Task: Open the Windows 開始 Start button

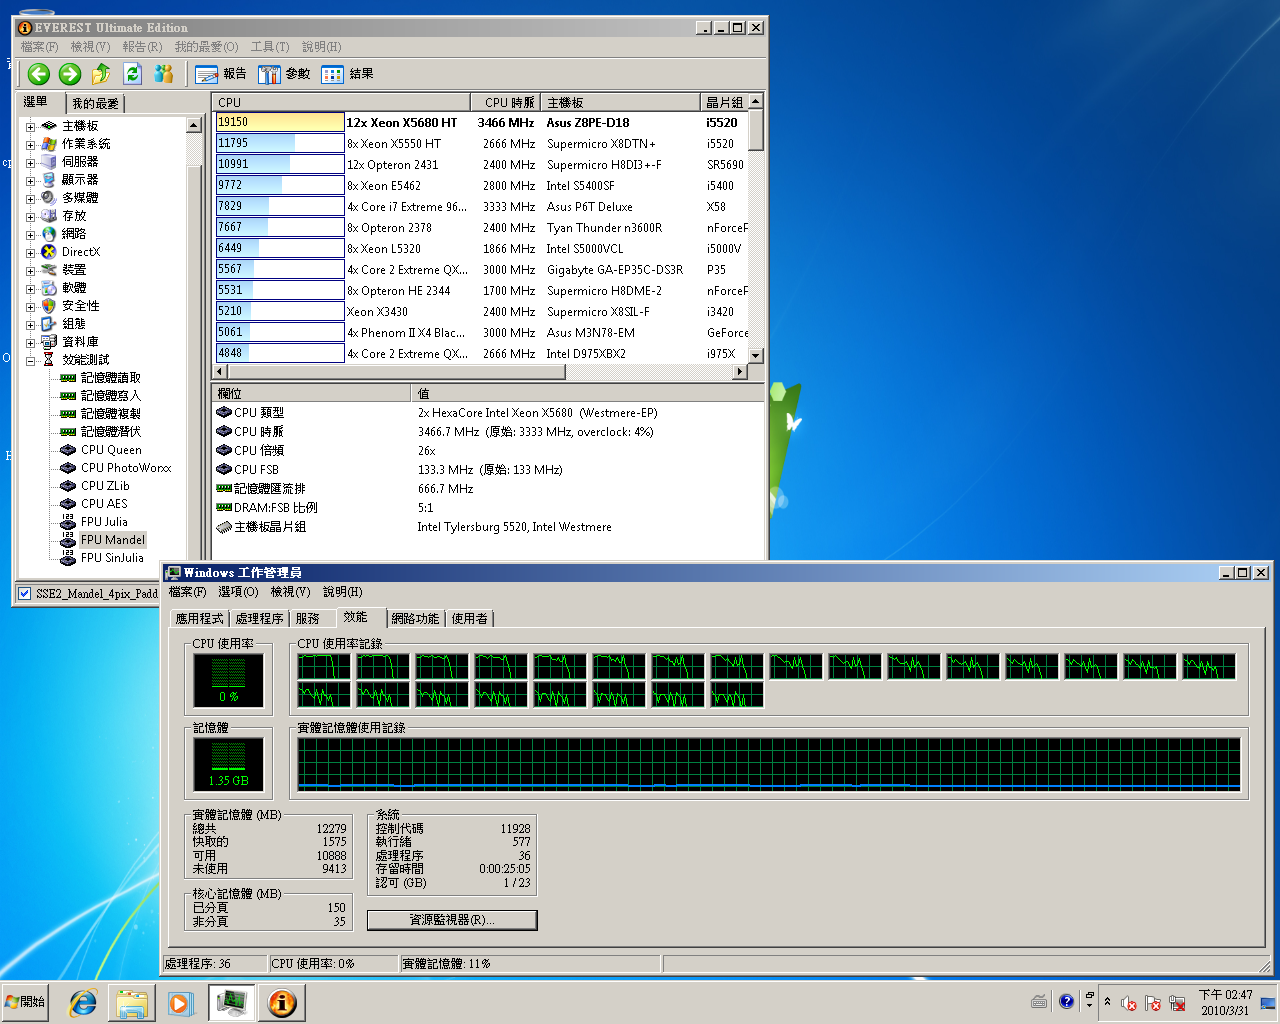Action: 25,1002
